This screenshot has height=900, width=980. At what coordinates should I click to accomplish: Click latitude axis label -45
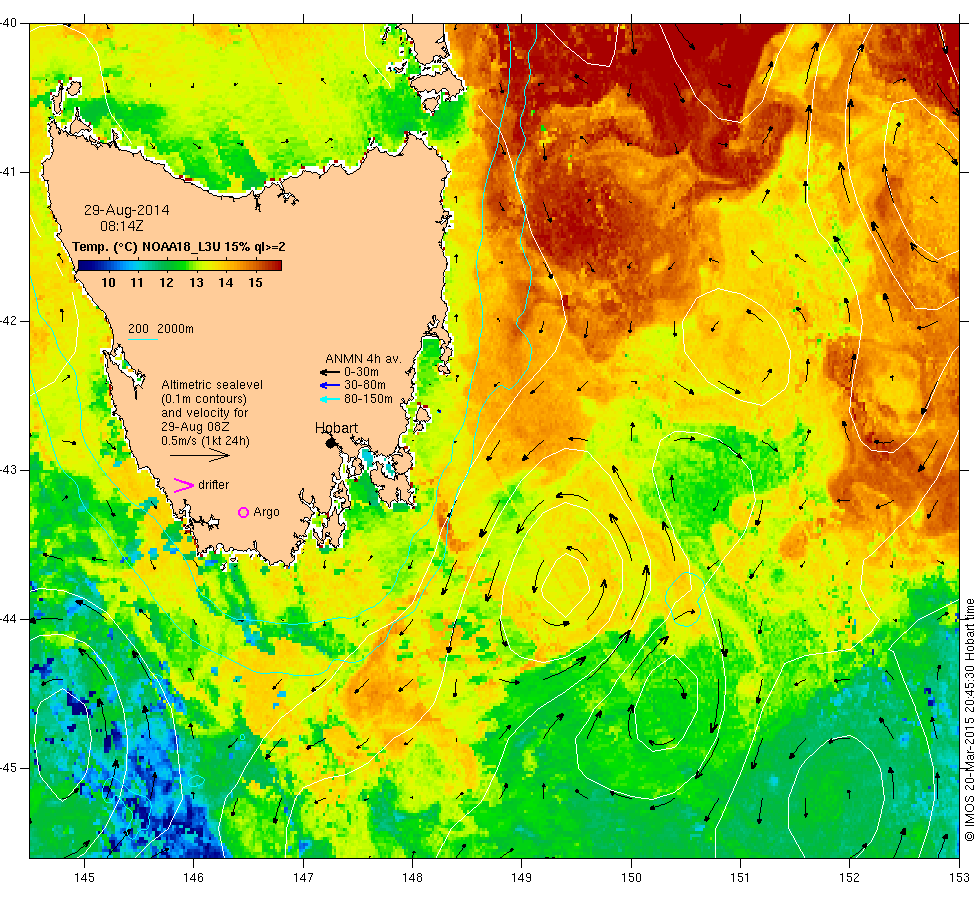9,768
